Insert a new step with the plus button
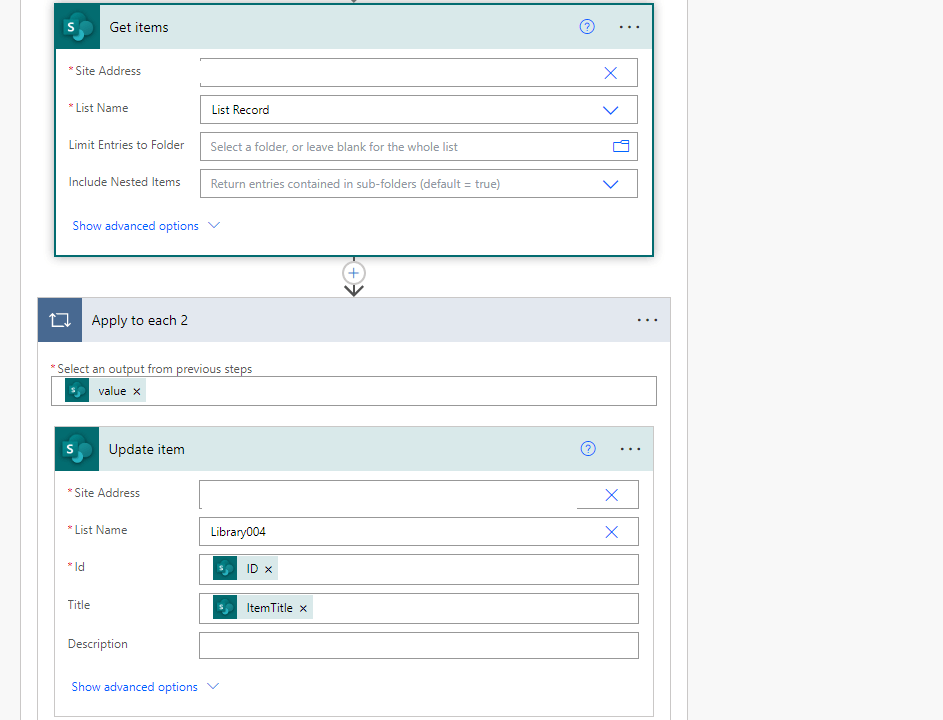 pos(354,273)
